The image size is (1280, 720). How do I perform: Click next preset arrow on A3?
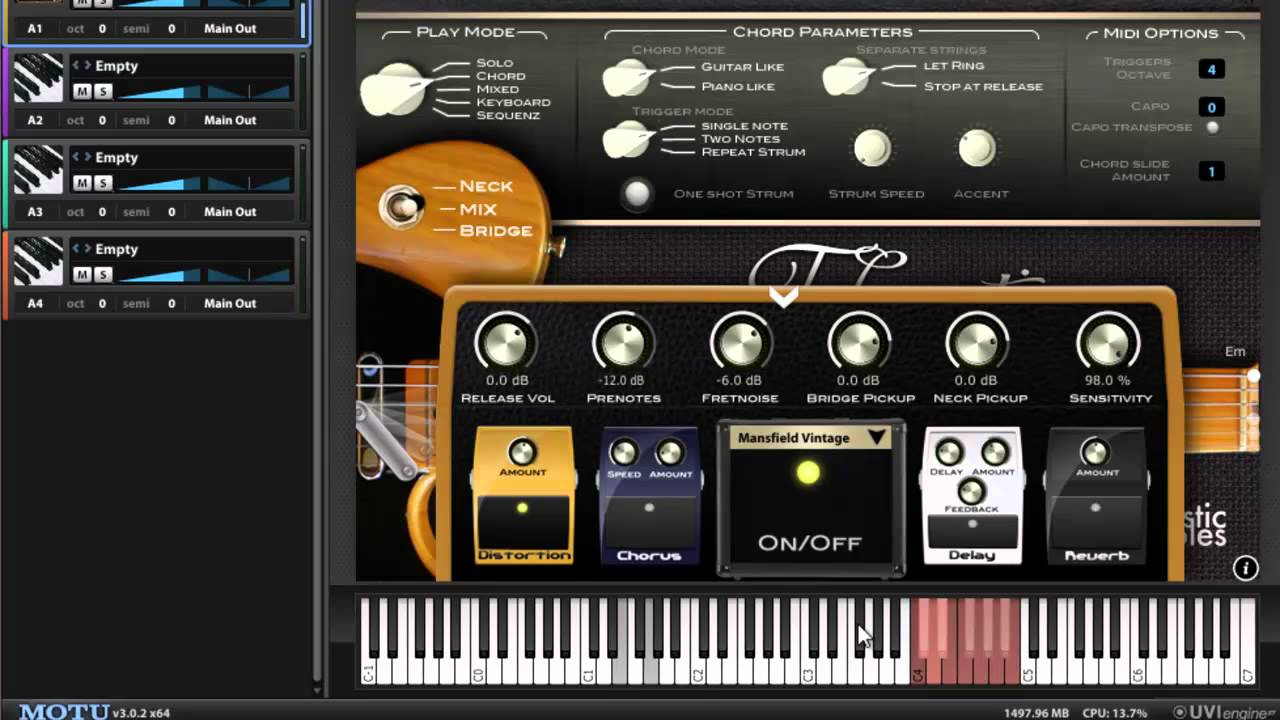coord(87,158)
